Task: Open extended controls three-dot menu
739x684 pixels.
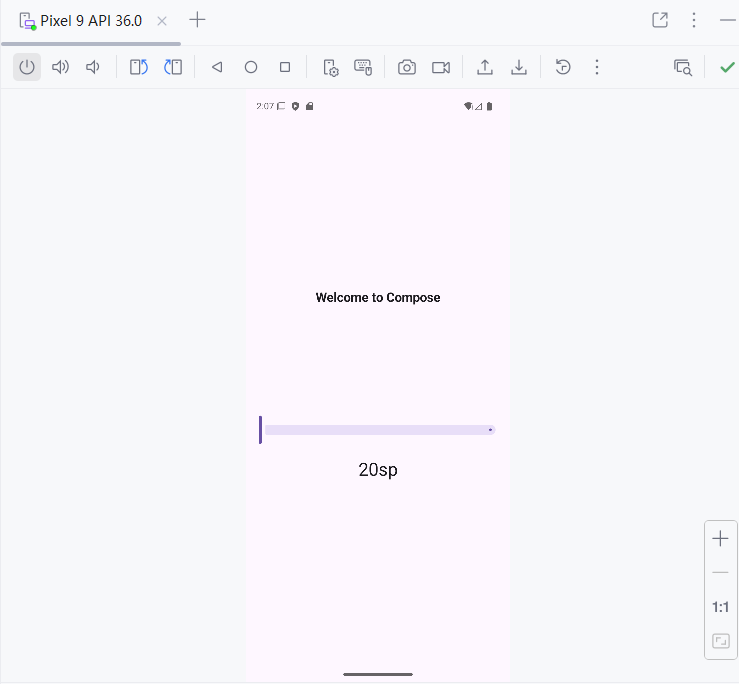Action: coord(597,67)
